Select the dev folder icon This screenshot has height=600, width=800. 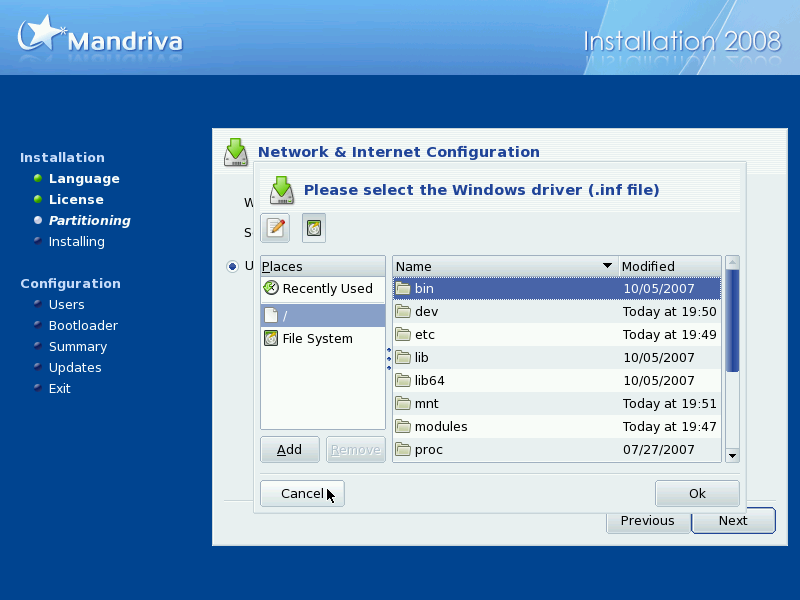(403, 311)
